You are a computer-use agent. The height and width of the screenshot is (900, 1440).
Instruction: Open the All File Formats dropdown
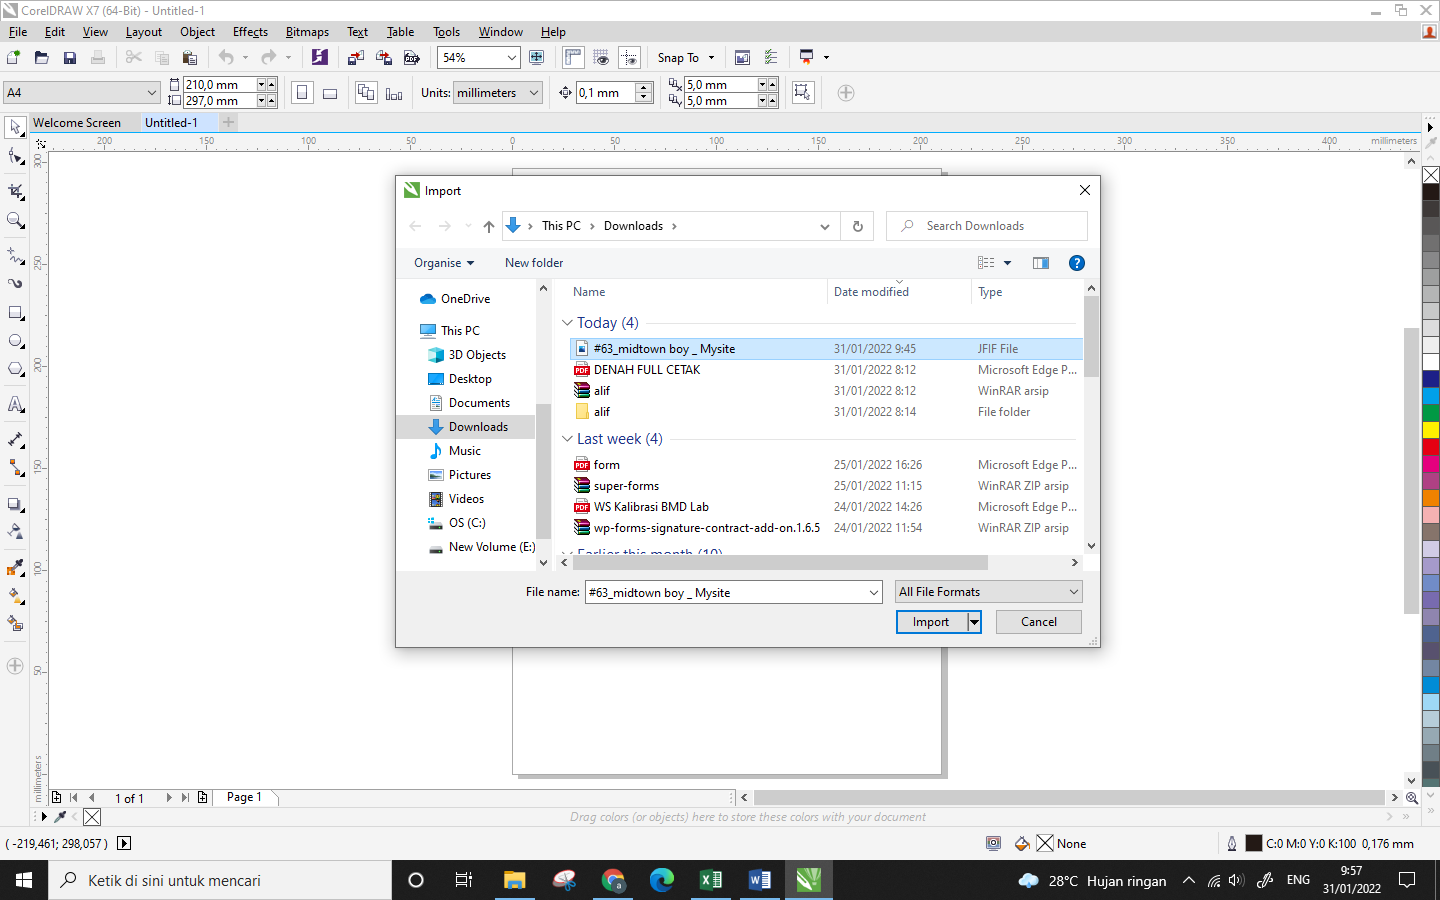pos(988,592)
